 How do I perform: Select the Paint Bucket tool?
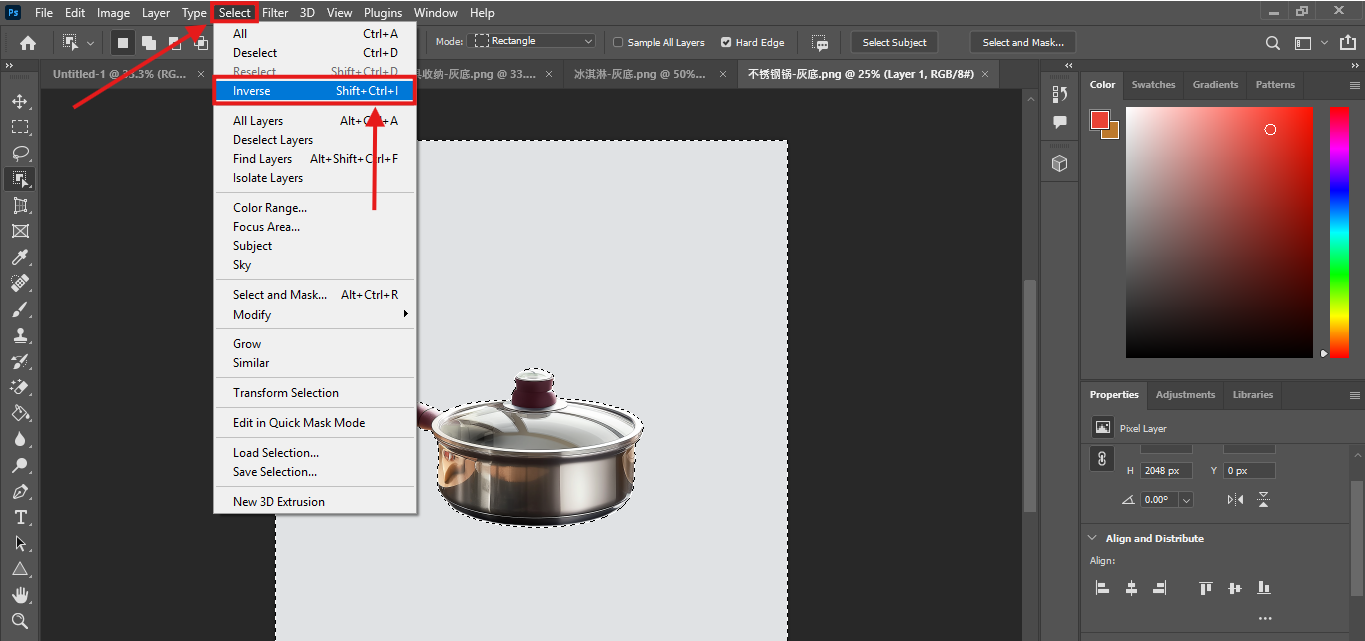20,413
